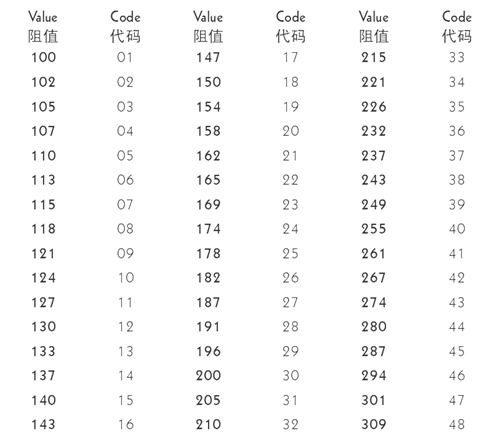500x442 pixels.
Task: Select code 40 cell
Action: (x=457, y=229)
